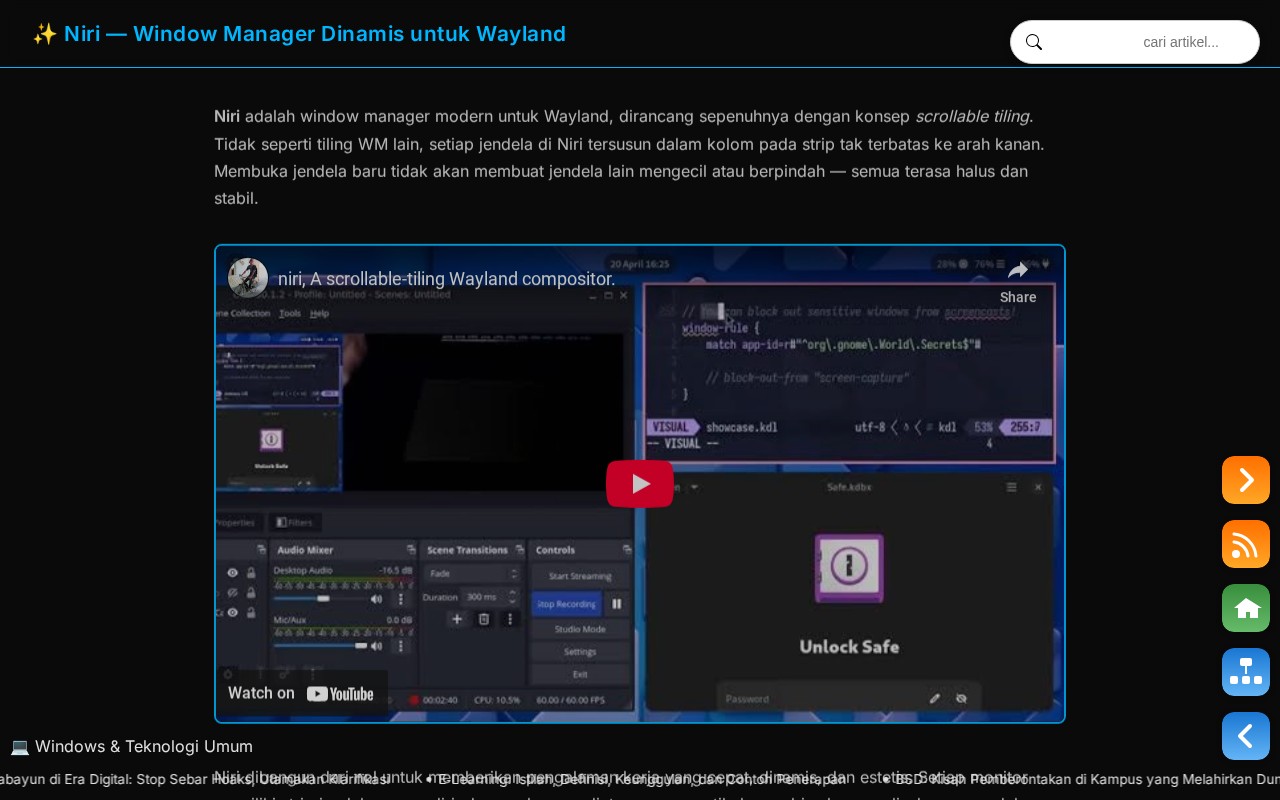Go back with blue left-arrow button
Image resolution: width=1280 pixels, height=800 pixels.
[1246, 736]
